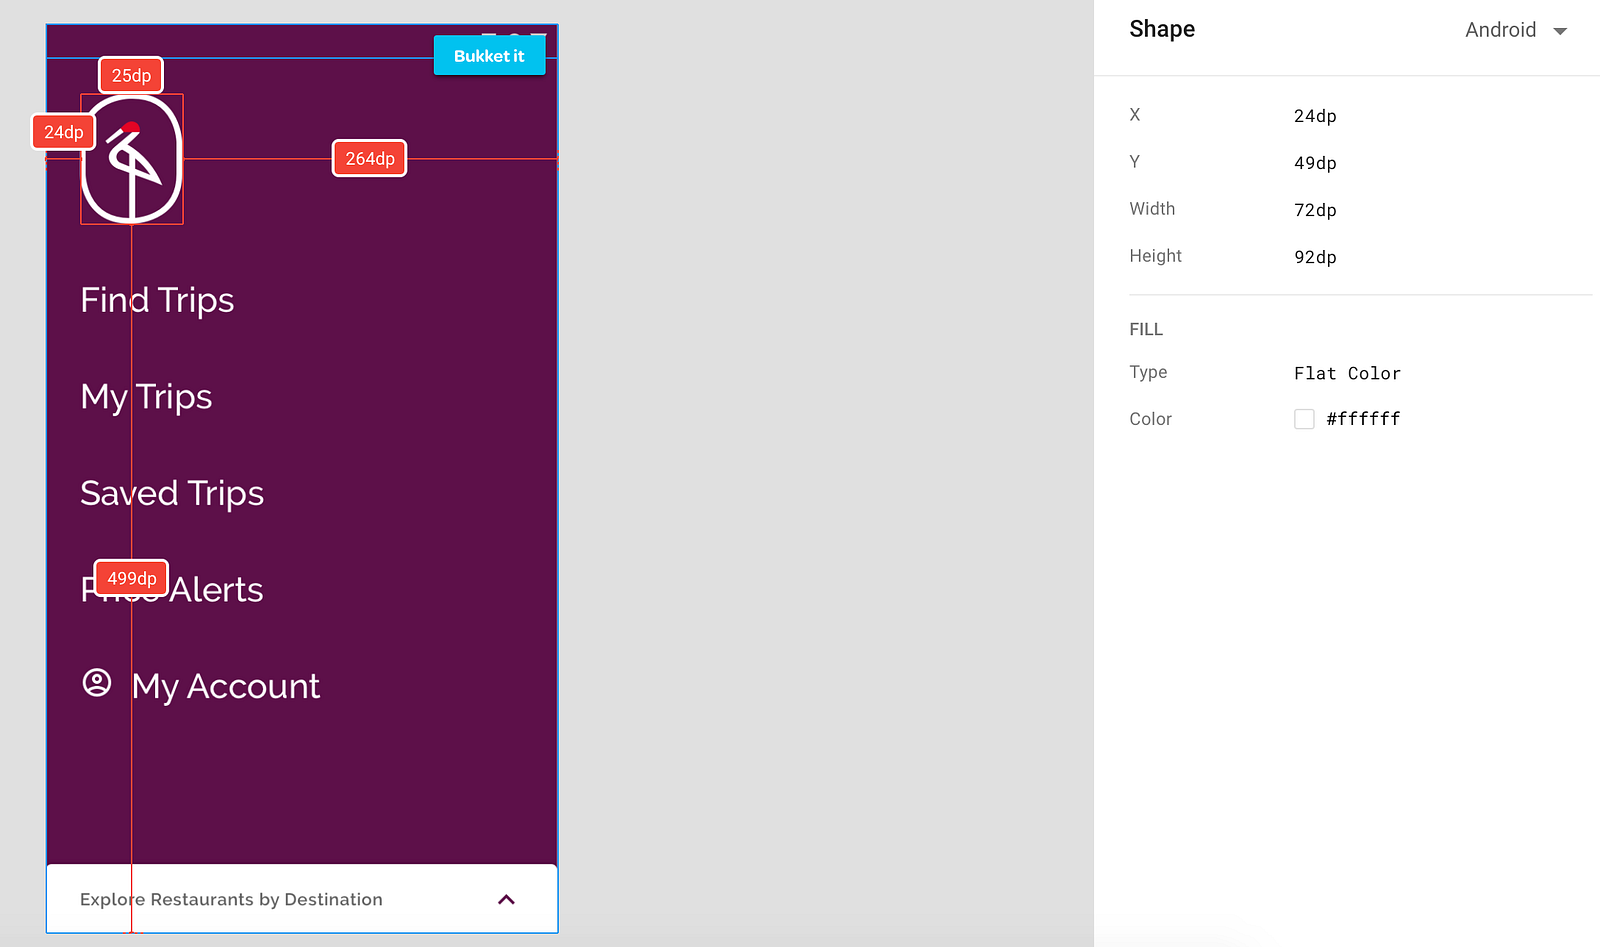Click the FILL section label
The height and width of the screenshot is (947, 1600).
click(1146, 329)
